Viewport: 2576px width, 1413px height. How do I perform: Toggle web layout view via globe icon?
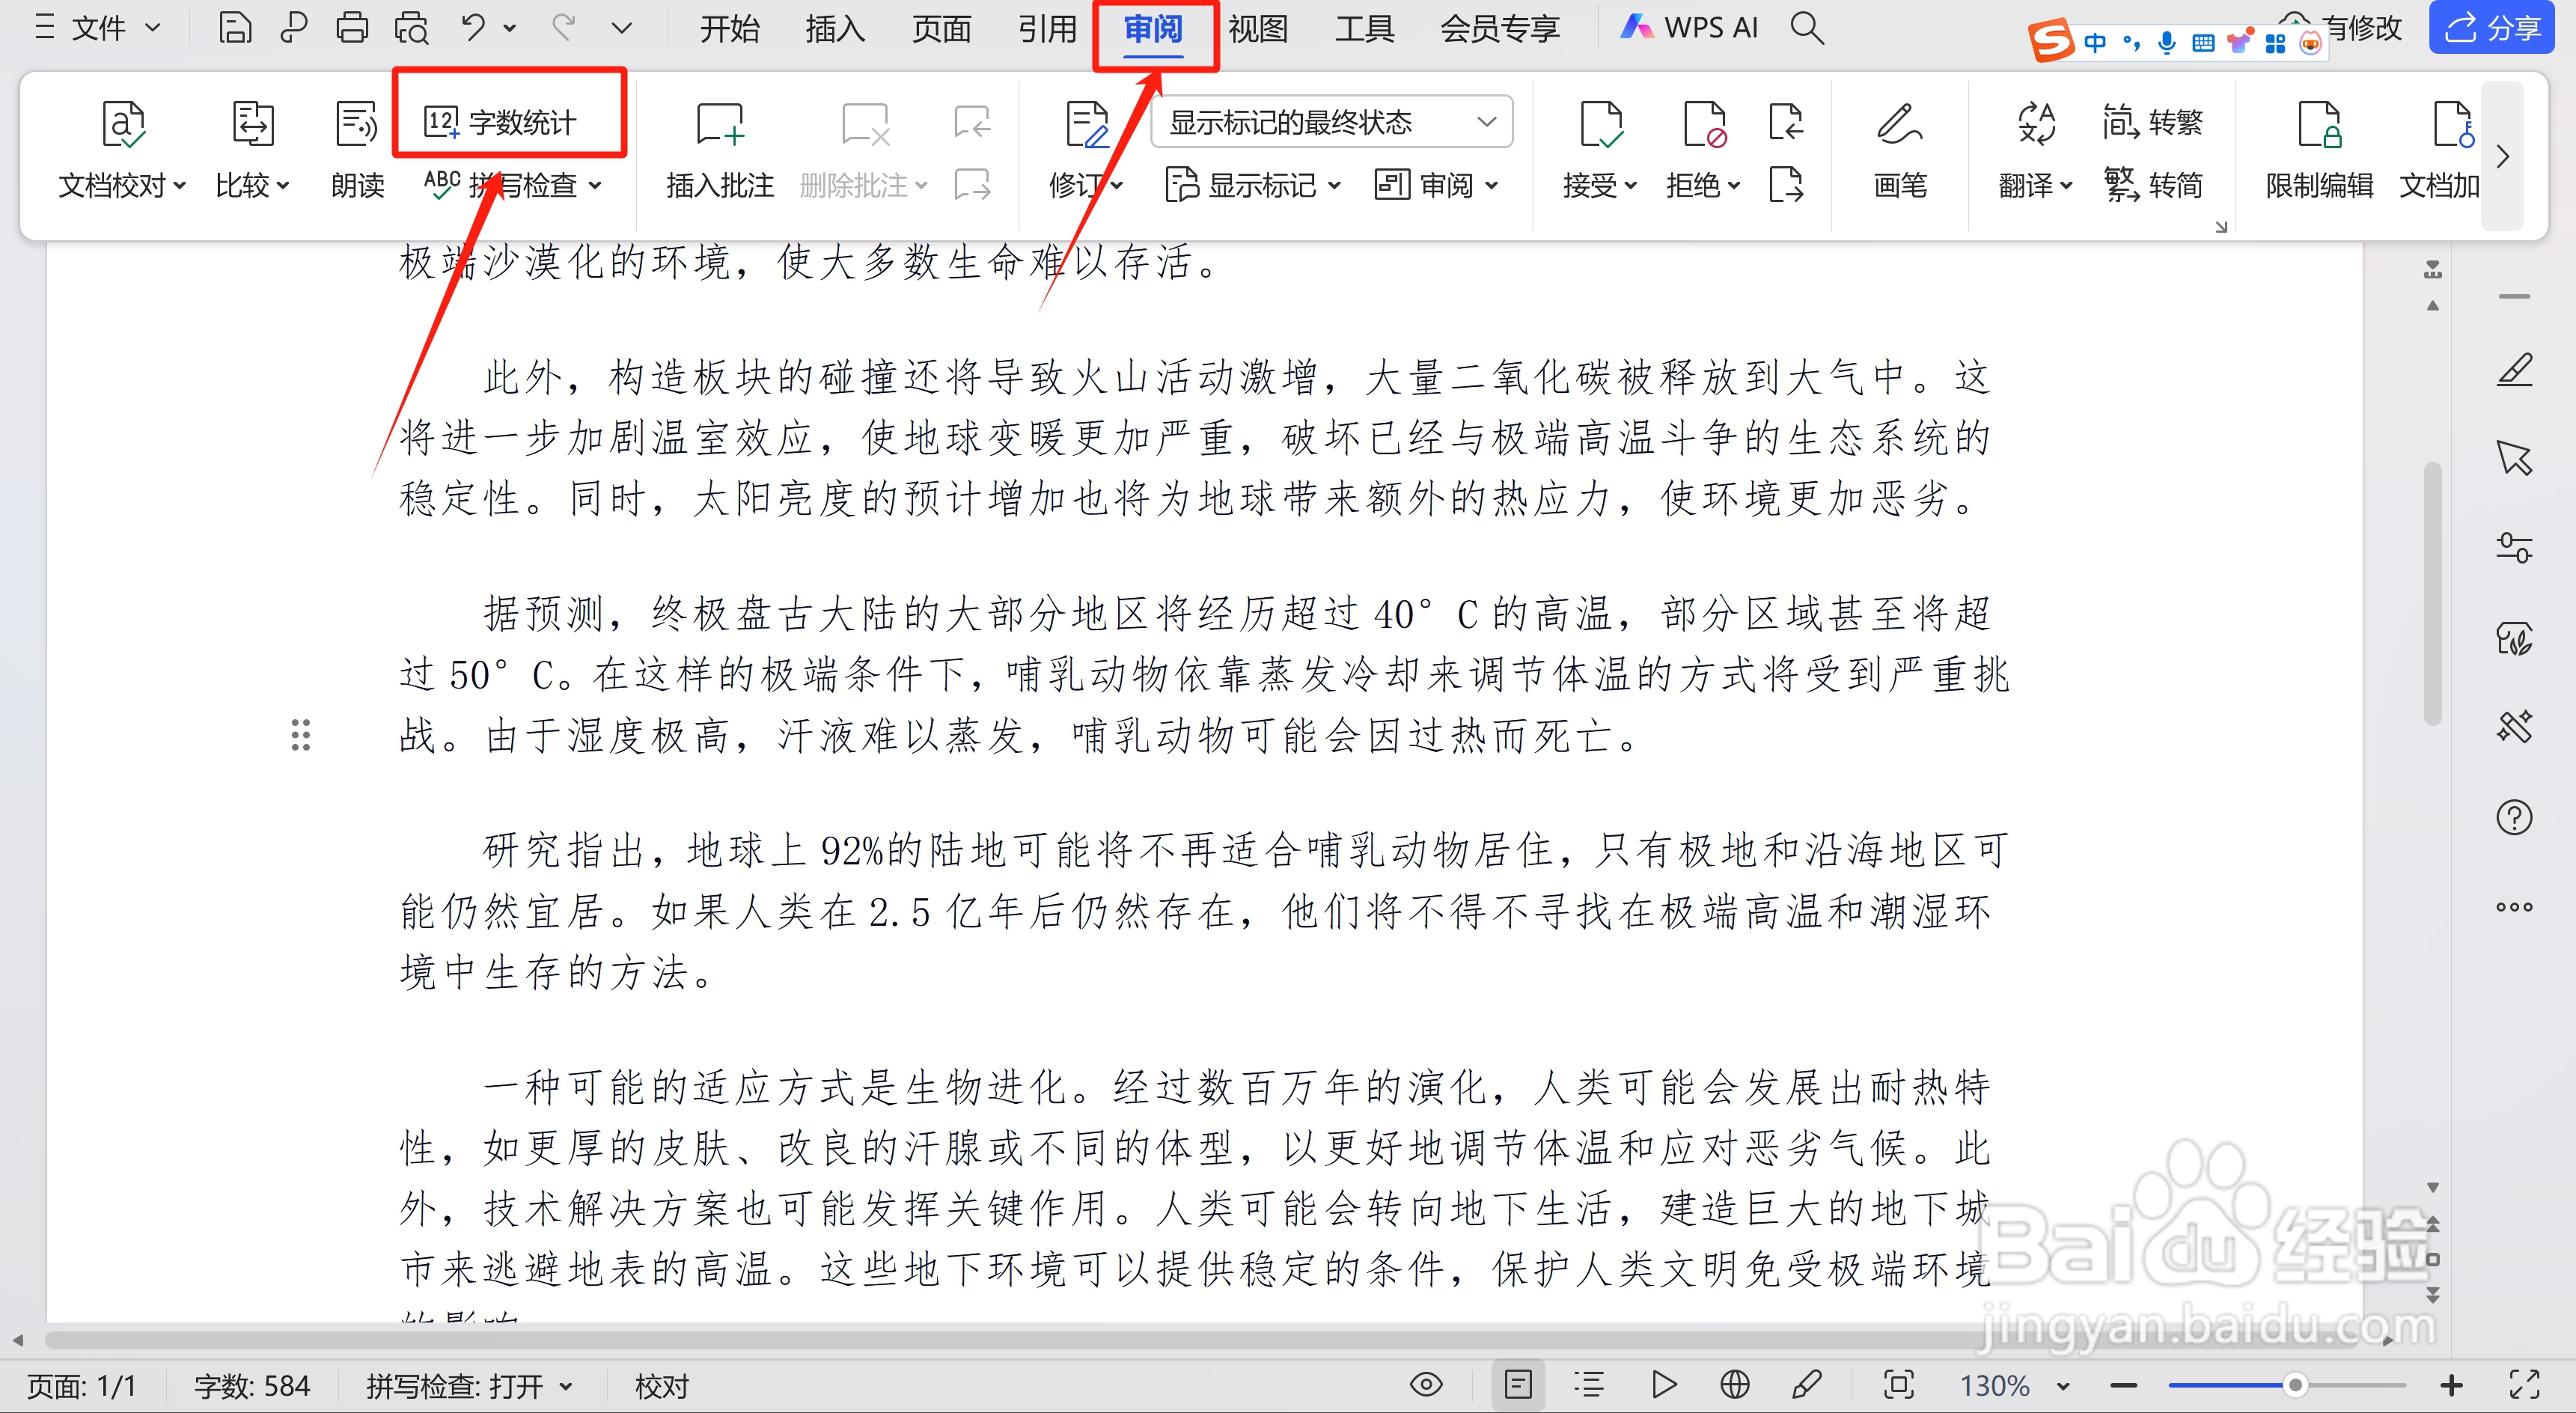[x=1735, y=1385]
